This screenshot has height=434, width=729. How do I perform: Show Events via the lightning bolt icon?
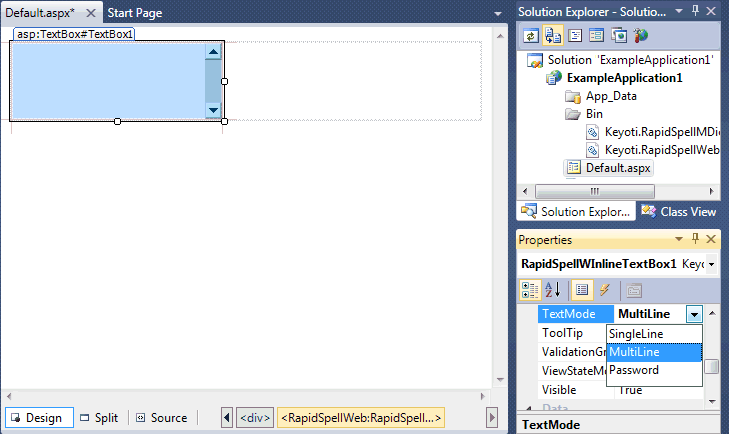(x=604, y=290)
